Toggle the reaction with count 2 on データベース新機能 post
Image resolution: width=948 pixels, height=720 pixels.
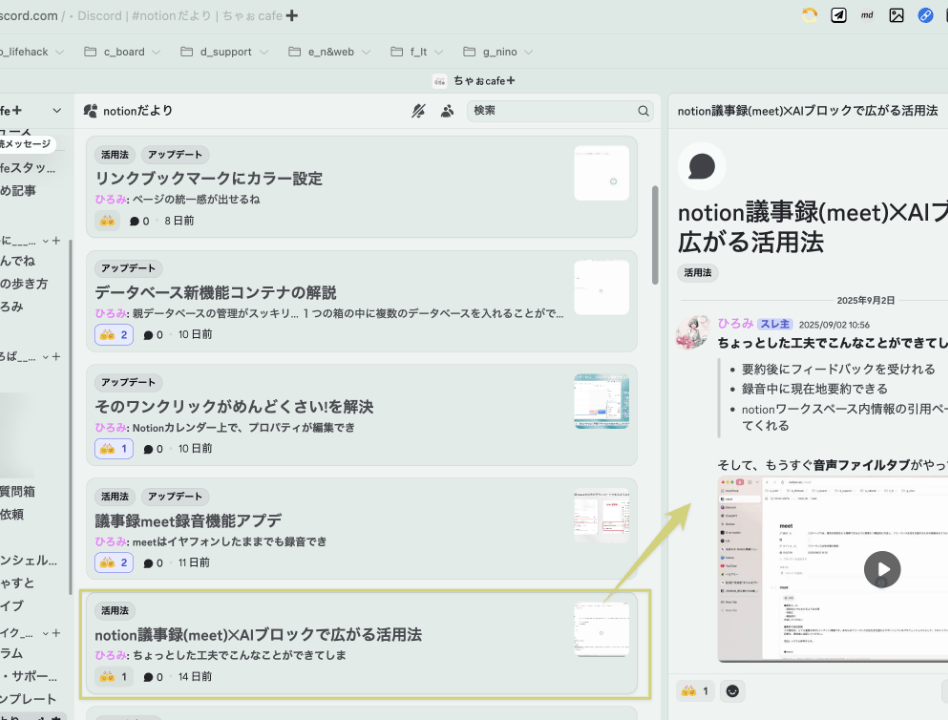pos(114,335)
